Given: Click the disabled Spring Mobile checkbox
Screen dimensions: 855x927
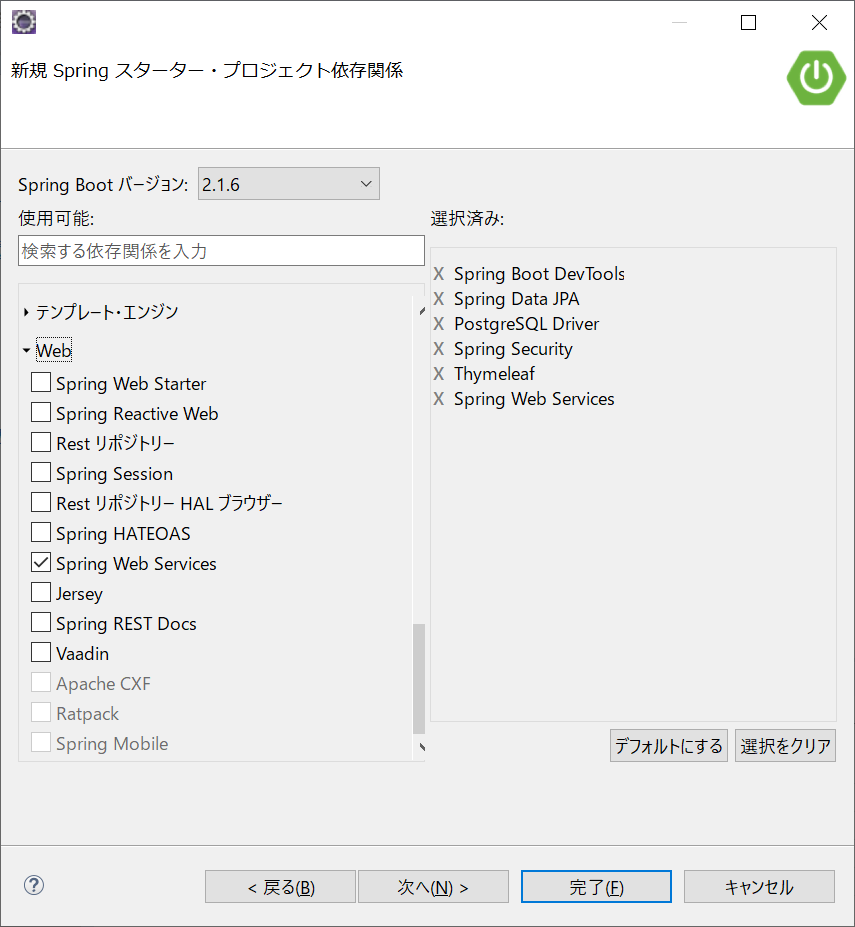Looking at the screenshot, I should tap(41, 743).
